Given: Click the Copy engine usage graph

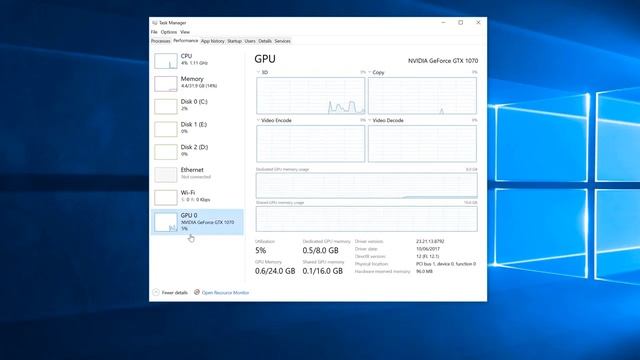Looking at the screenshot, I should [422, 96].
